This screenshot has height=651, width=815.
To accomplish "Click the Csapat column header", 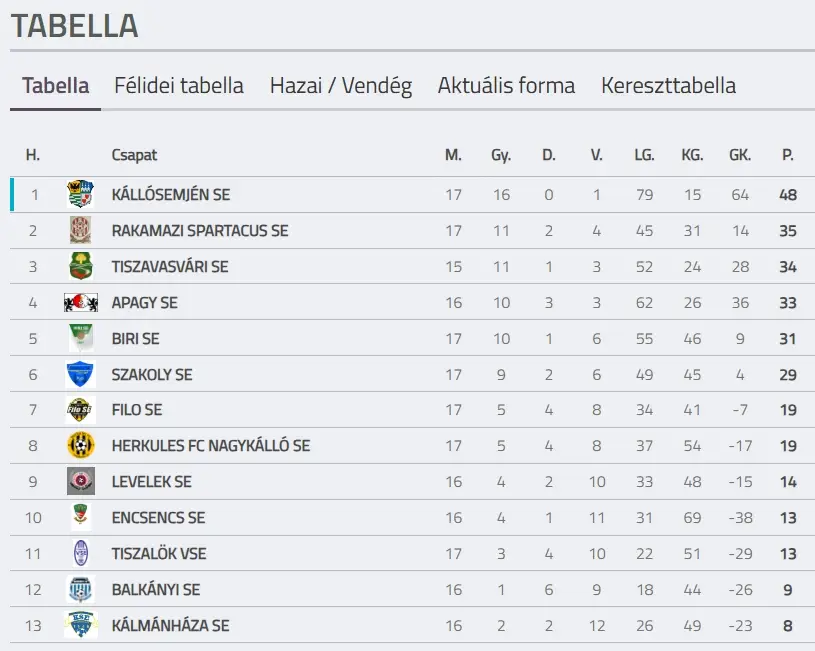I will click(134, 155).
